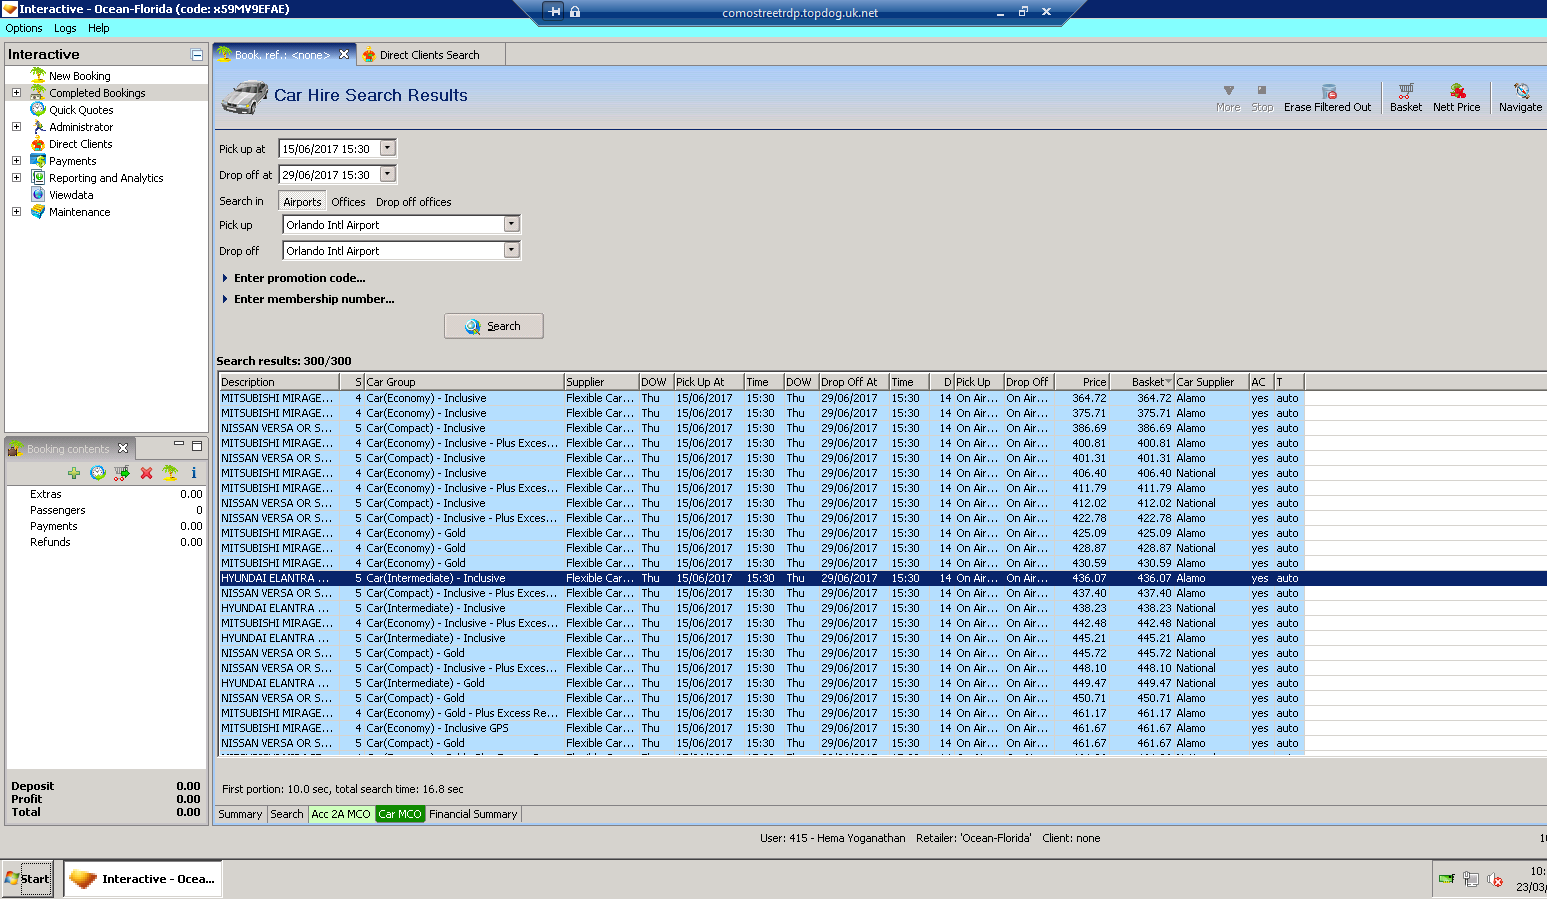Open the Navigate compass tool
This screenshot has height=899, width=1547.
(1520, 91)
